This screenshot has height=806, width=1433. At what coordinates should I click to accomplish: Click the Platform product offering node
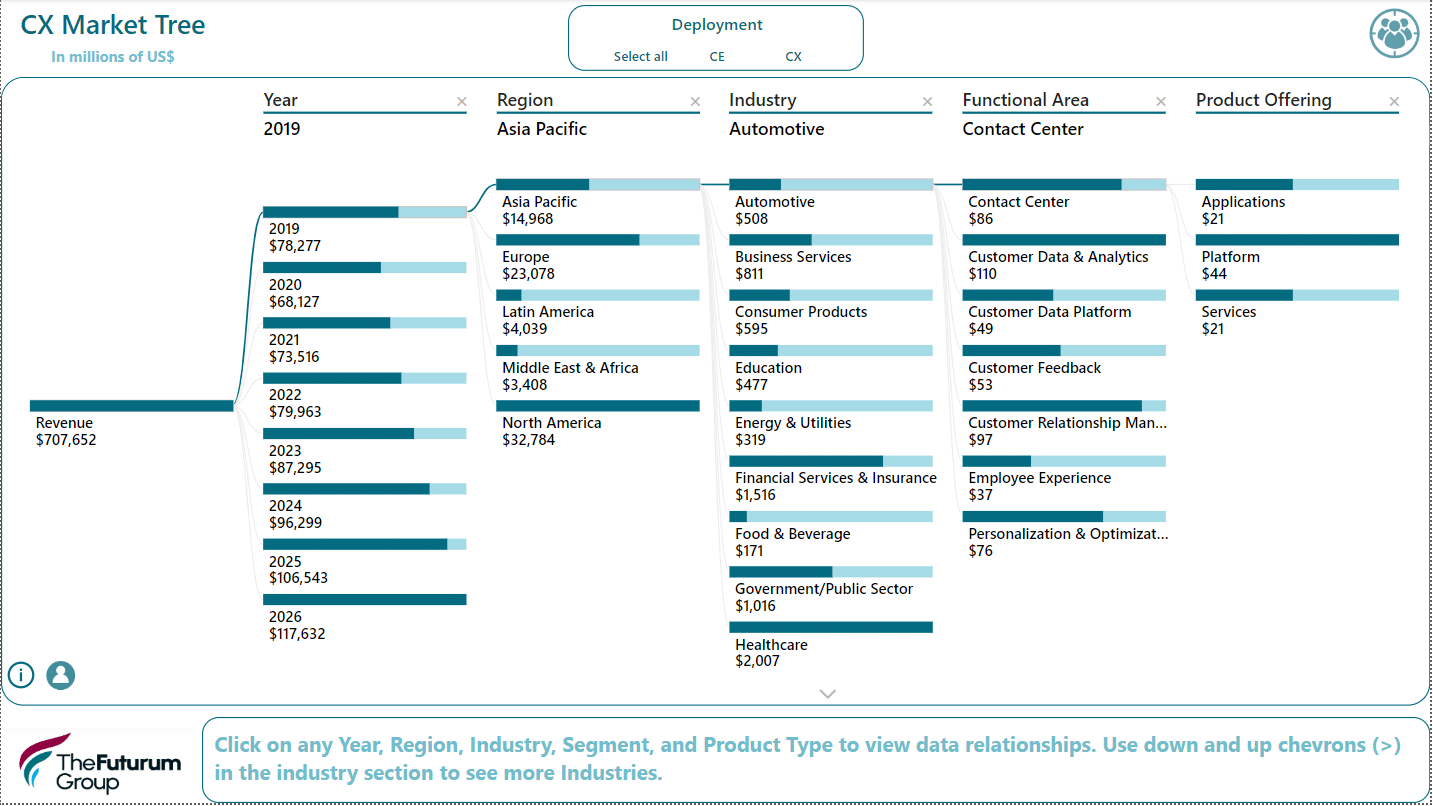click(x=1297, y=240)
